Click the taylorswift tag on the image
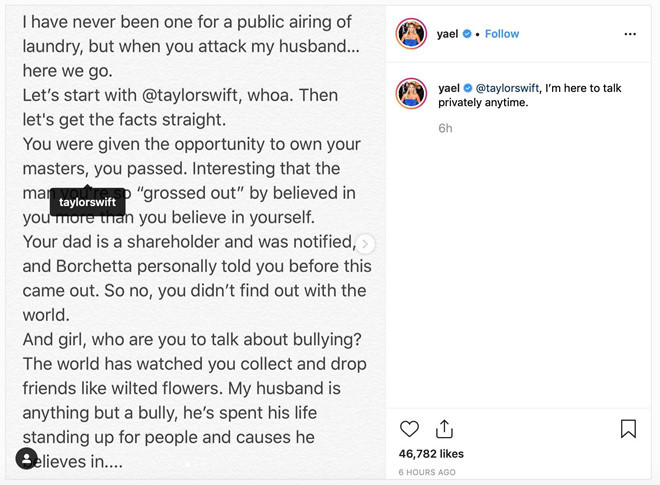660x485 pixels. click(x=88, y=203)
